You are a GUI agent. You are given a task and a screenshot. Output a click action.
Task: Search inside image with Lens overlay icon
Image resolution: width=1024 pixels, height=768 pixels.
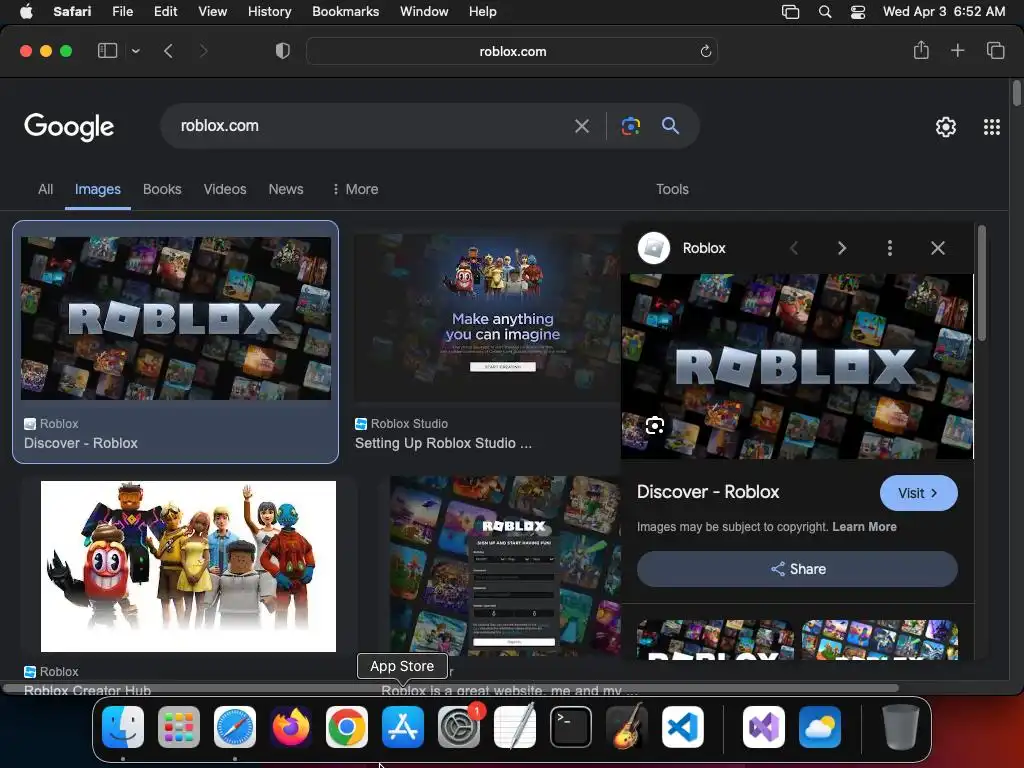point(654,426)
